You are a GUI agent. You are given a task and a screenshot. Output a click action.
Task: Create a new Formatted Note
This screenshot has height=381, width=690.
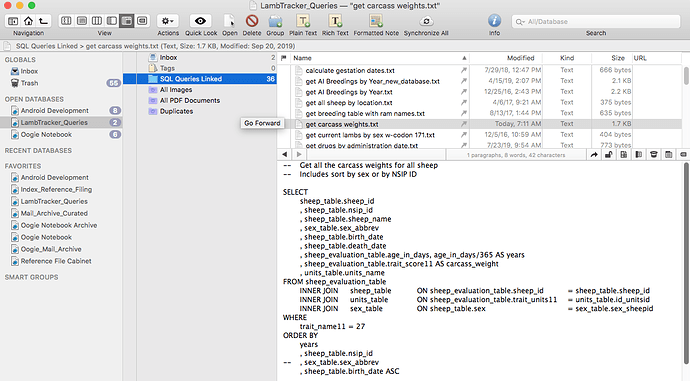pyautogui.click(x=376, y=21)
